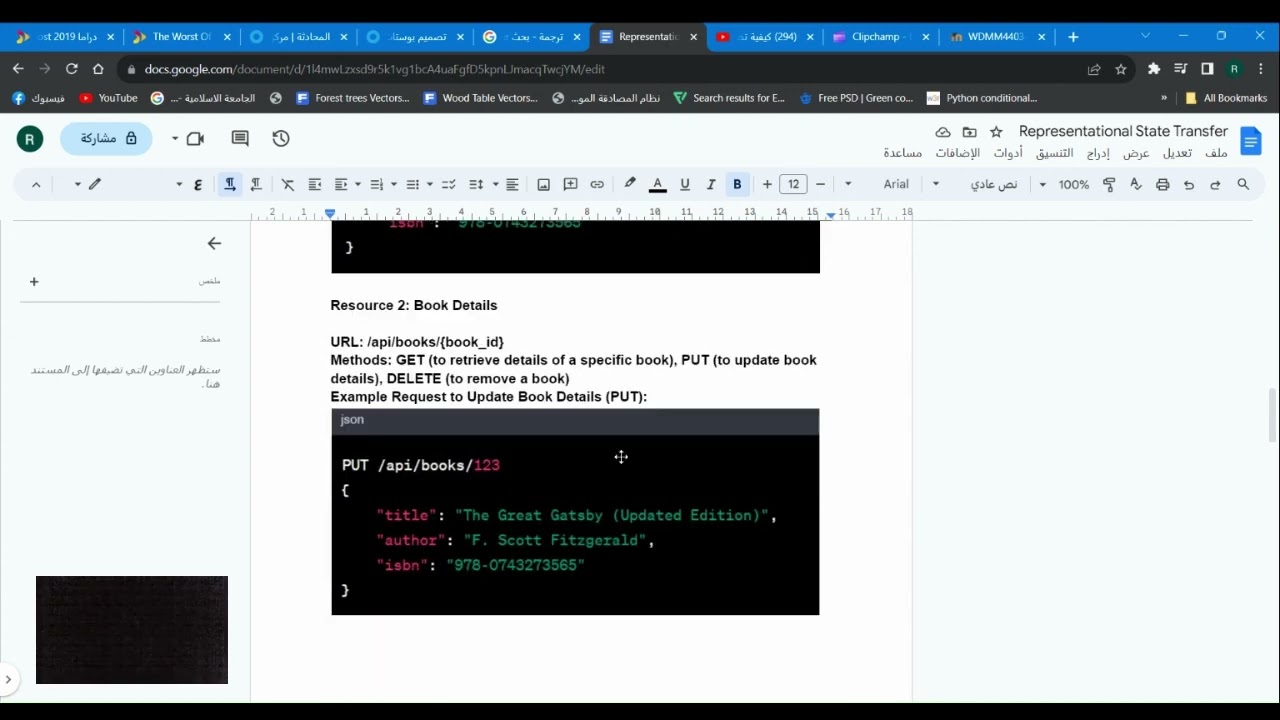Click the مشاركة share button

(106, 139)
